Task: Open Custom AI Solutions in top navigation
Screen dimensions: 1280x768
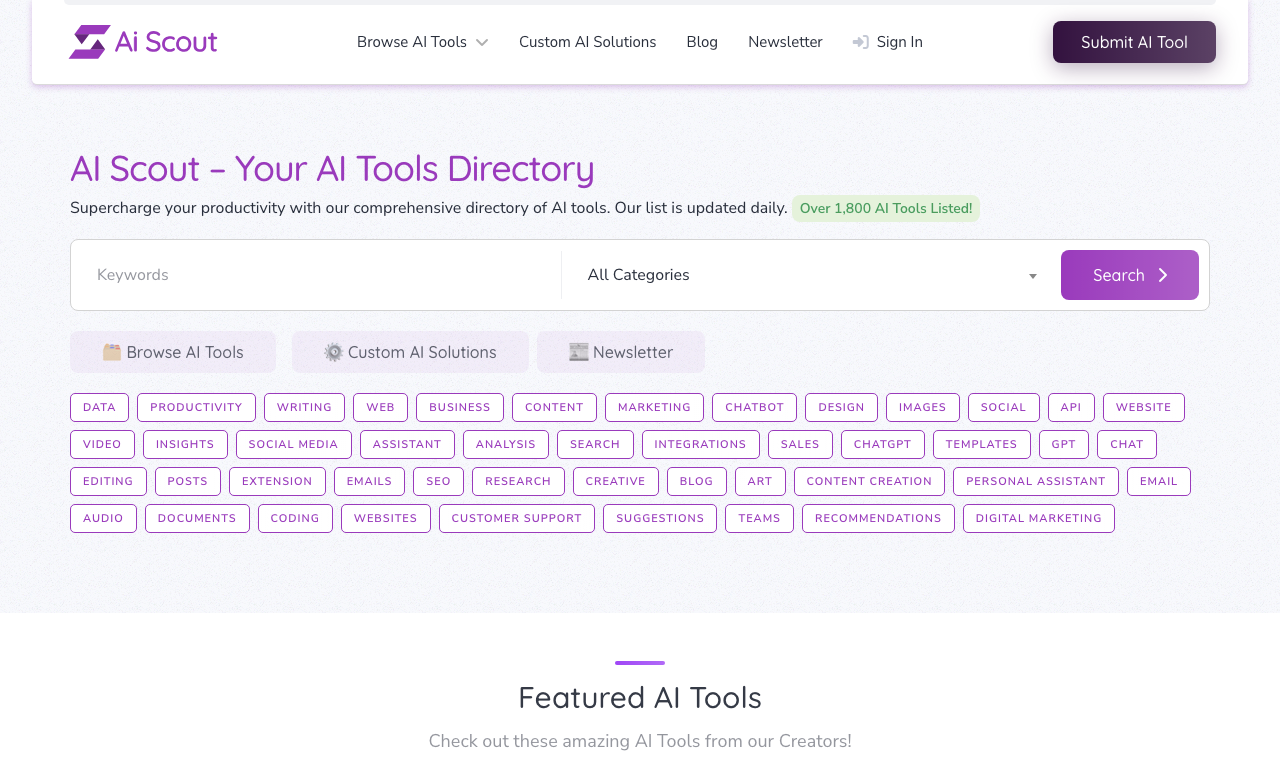Action: [x=588, y=42]
